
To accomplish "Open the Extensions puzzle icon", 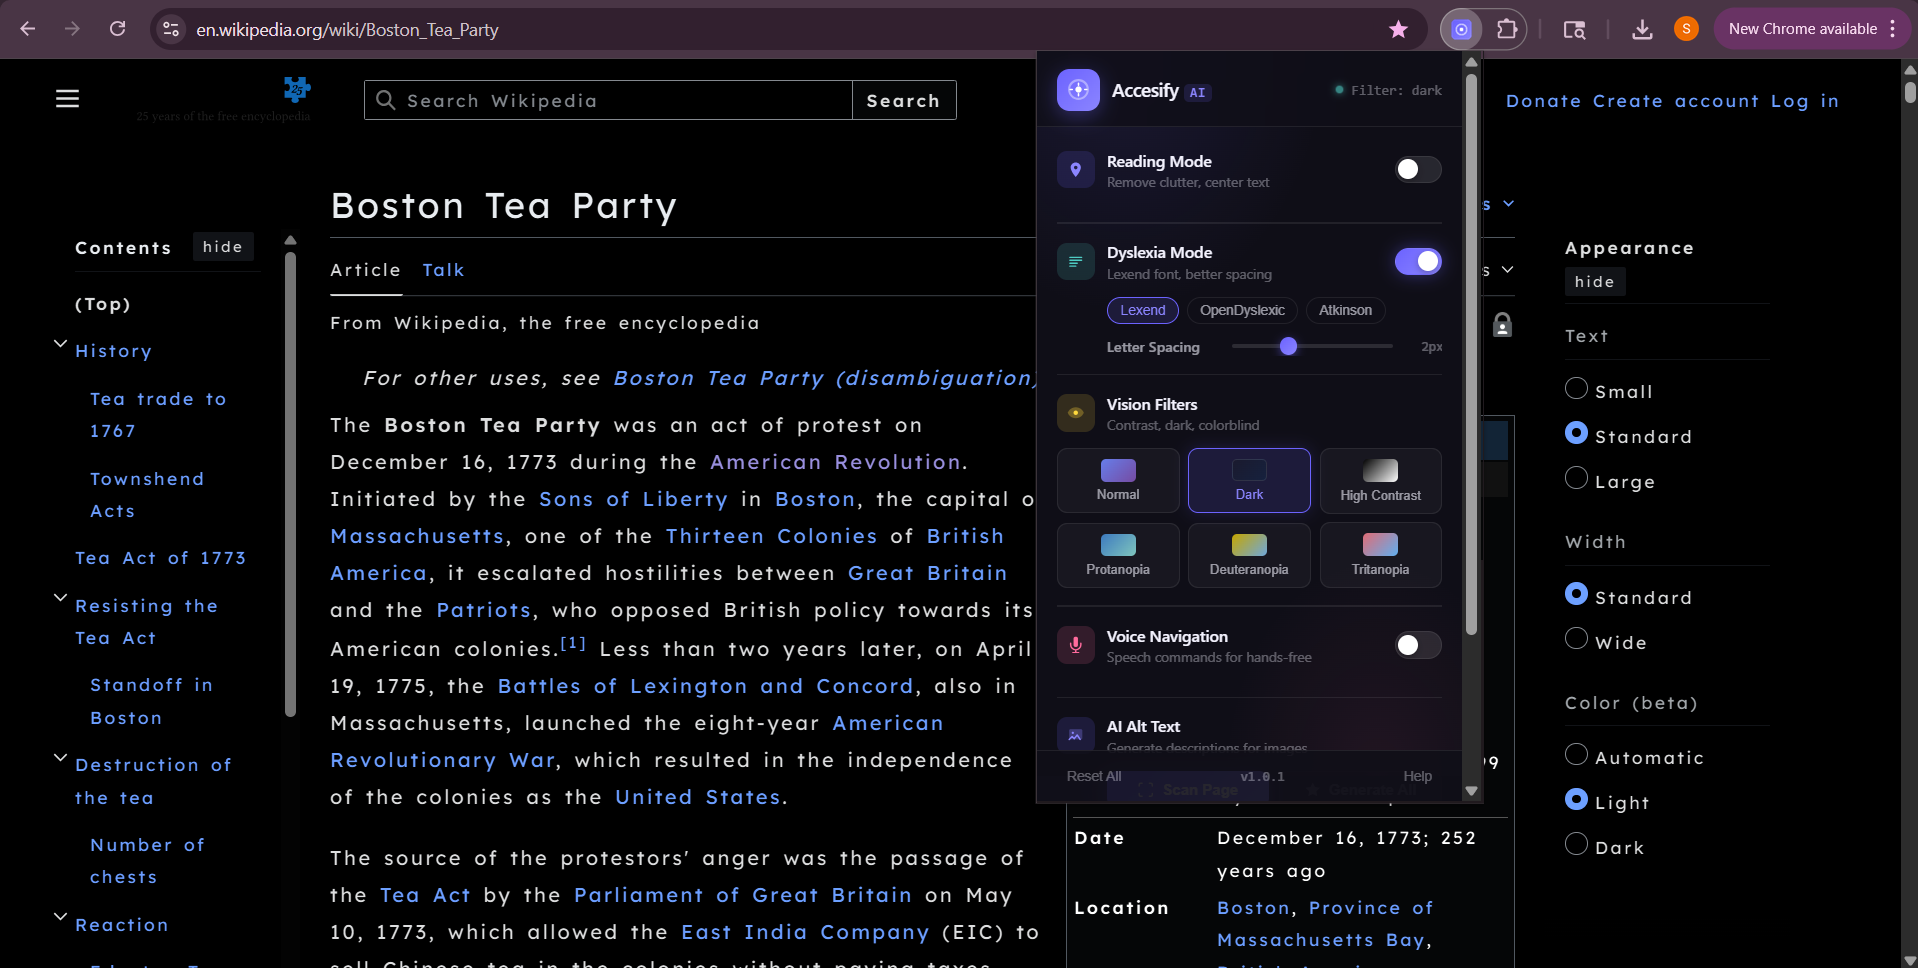I will 1507,29.
